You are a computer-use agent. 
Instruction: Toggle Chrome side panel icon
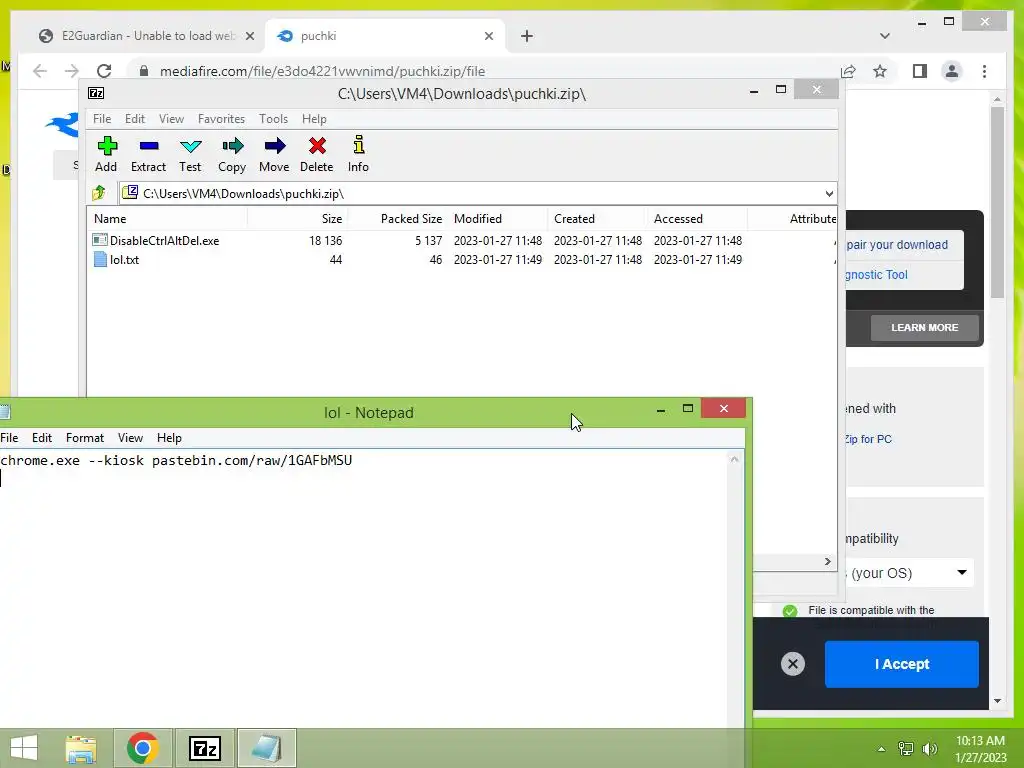coord(920,71)
